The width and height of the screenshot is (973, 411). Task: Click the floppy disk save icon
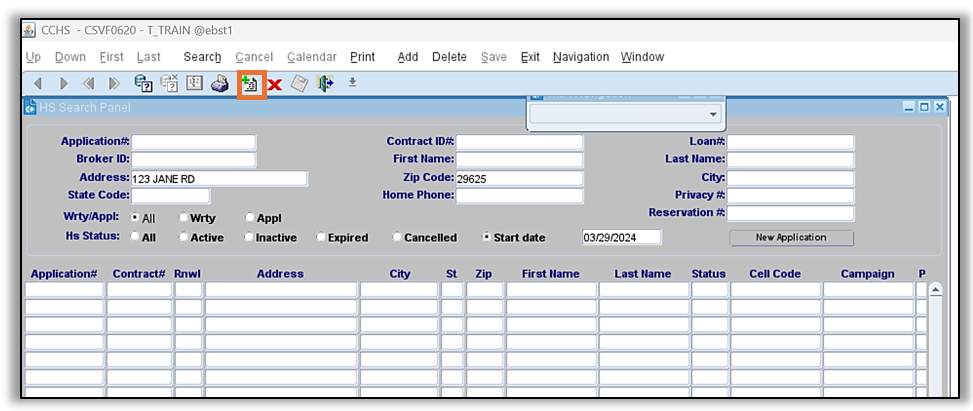tap(299, 84)
